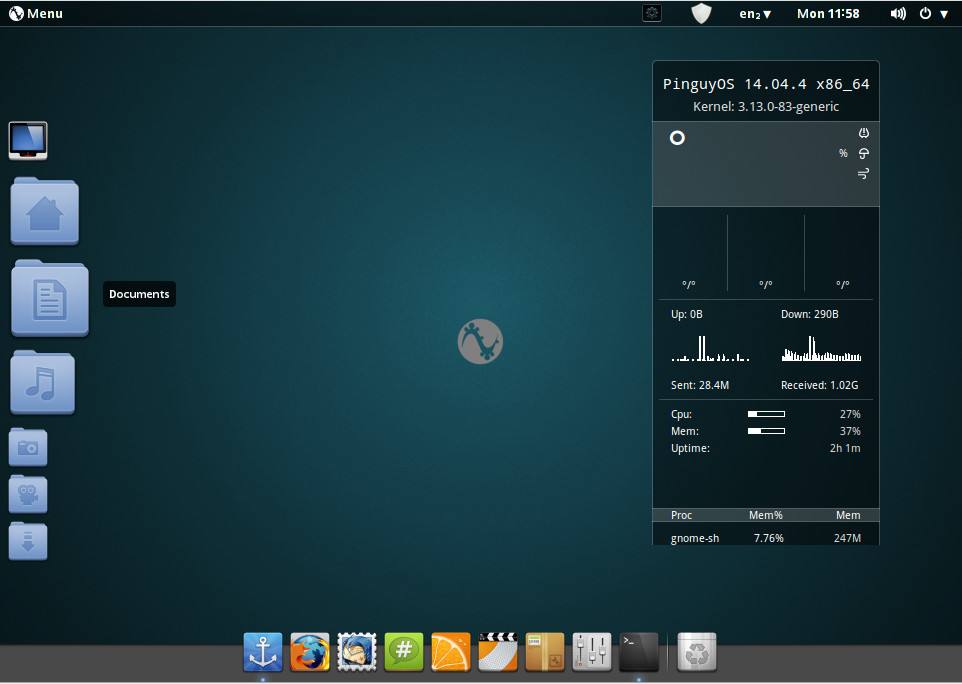Open the Documents folder

point(50,298)
